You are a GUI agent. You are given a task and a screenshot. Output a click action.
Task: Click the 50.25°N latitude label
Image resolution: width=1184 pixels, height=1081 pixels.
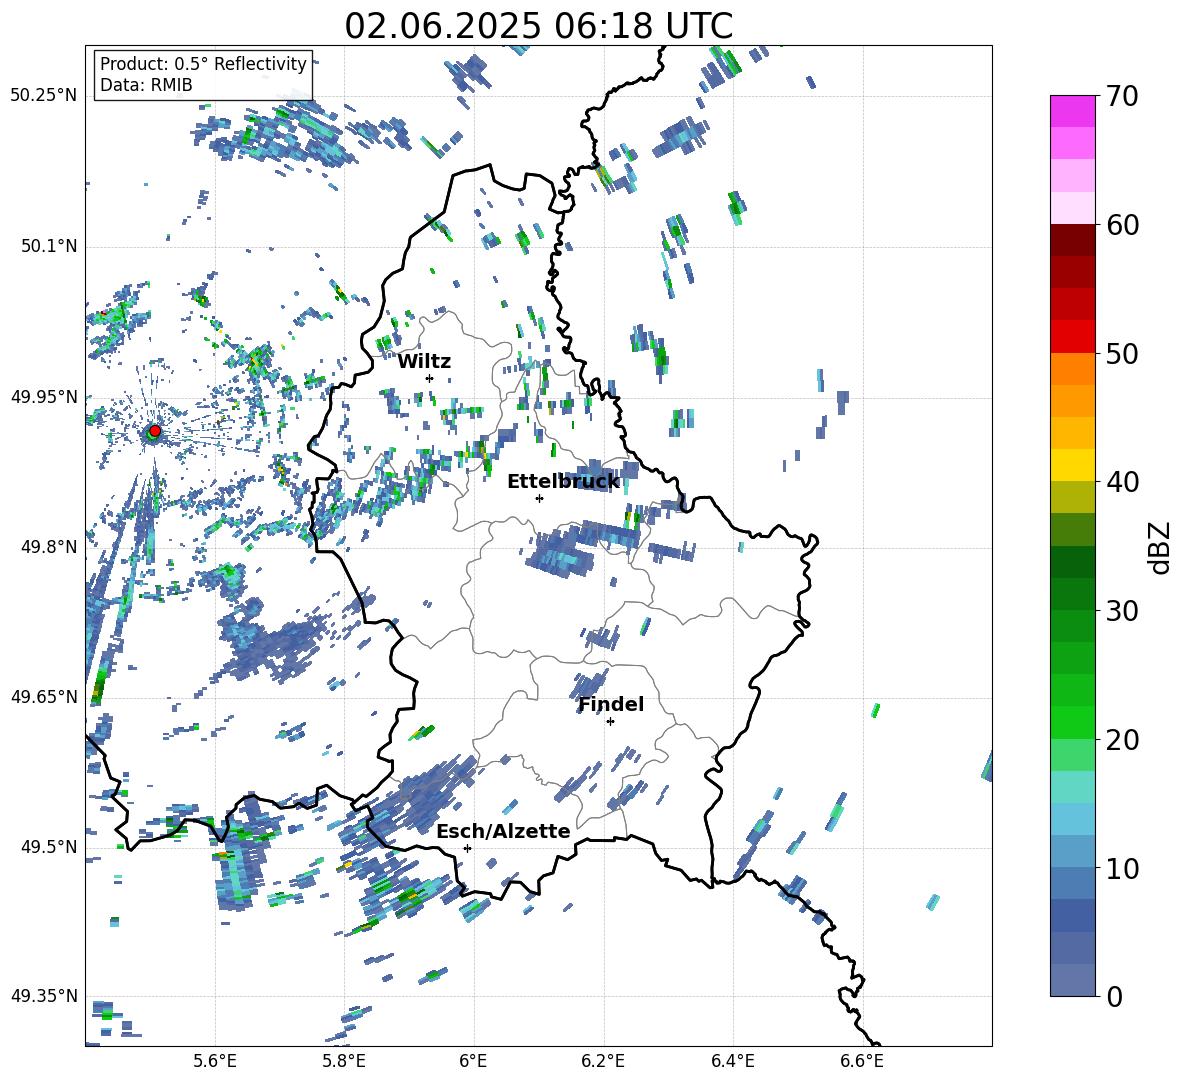point(44,96)
